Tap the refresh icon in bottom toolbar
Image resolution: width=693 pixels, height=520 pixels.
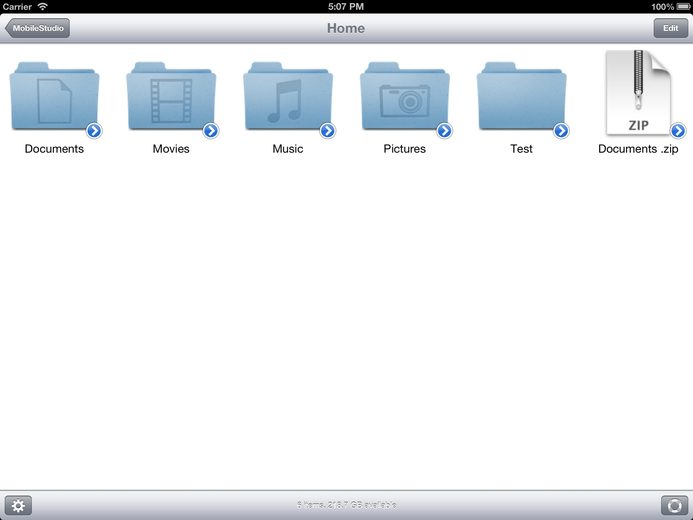point(674,505)
